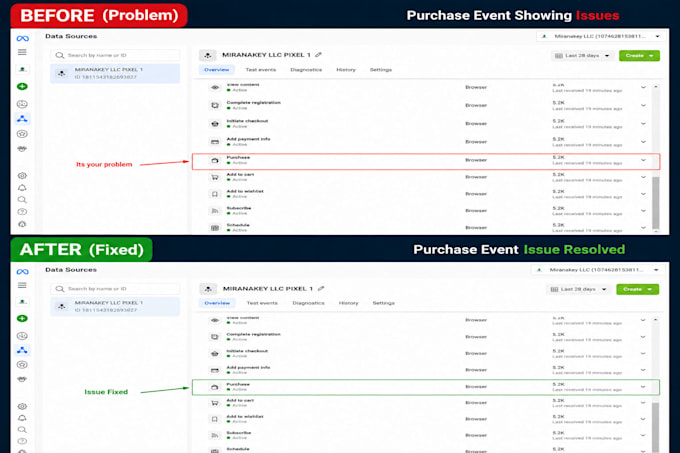Click the Add payment info event name in AFTER screenshot
680x453 pixels.
248,367
